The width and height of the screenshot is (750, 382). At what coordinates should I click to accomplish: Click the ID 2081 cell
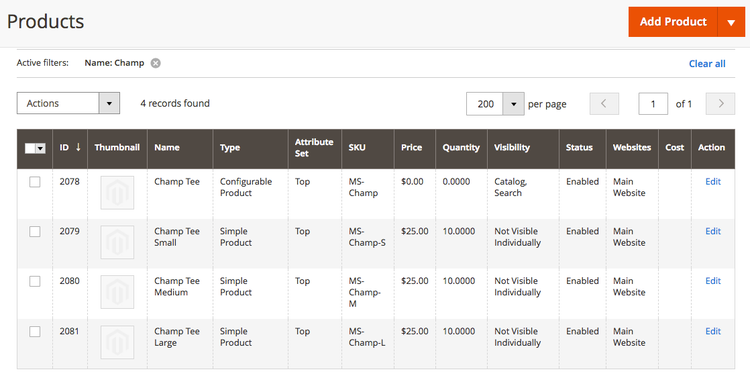[70, 344]
